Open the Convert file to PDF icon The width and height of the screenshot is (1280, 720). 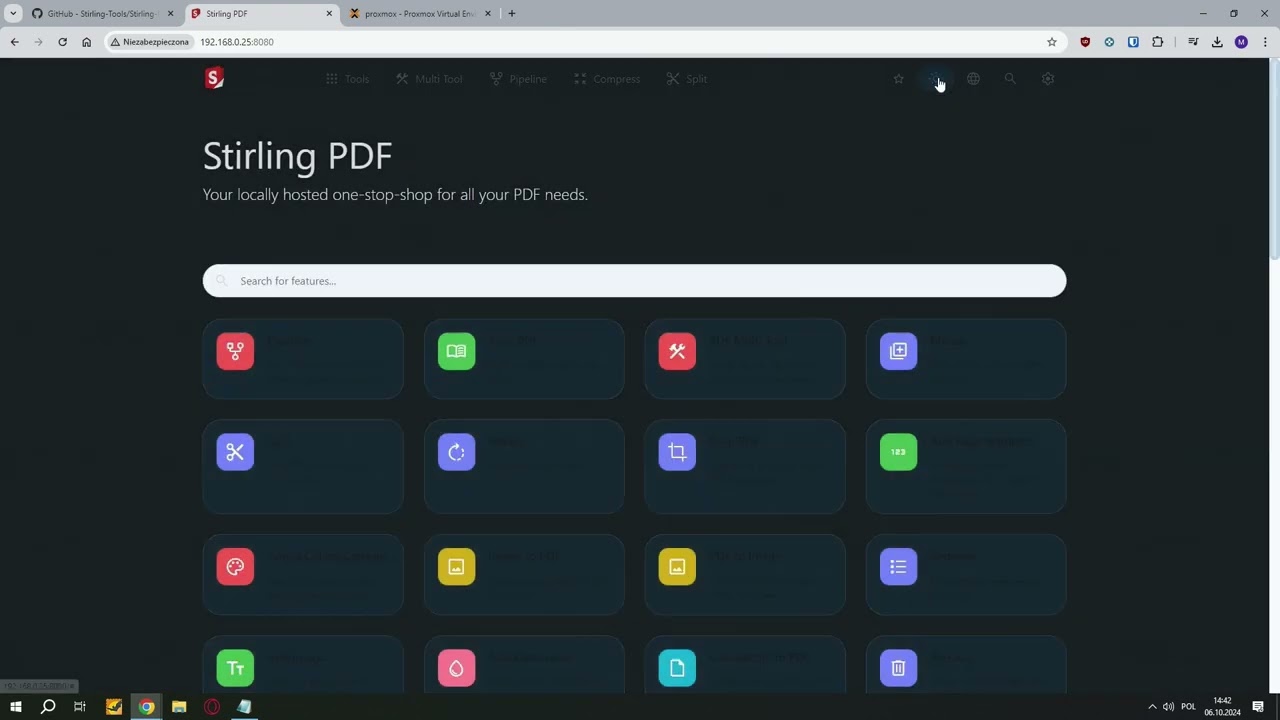(x=677, y=668)
